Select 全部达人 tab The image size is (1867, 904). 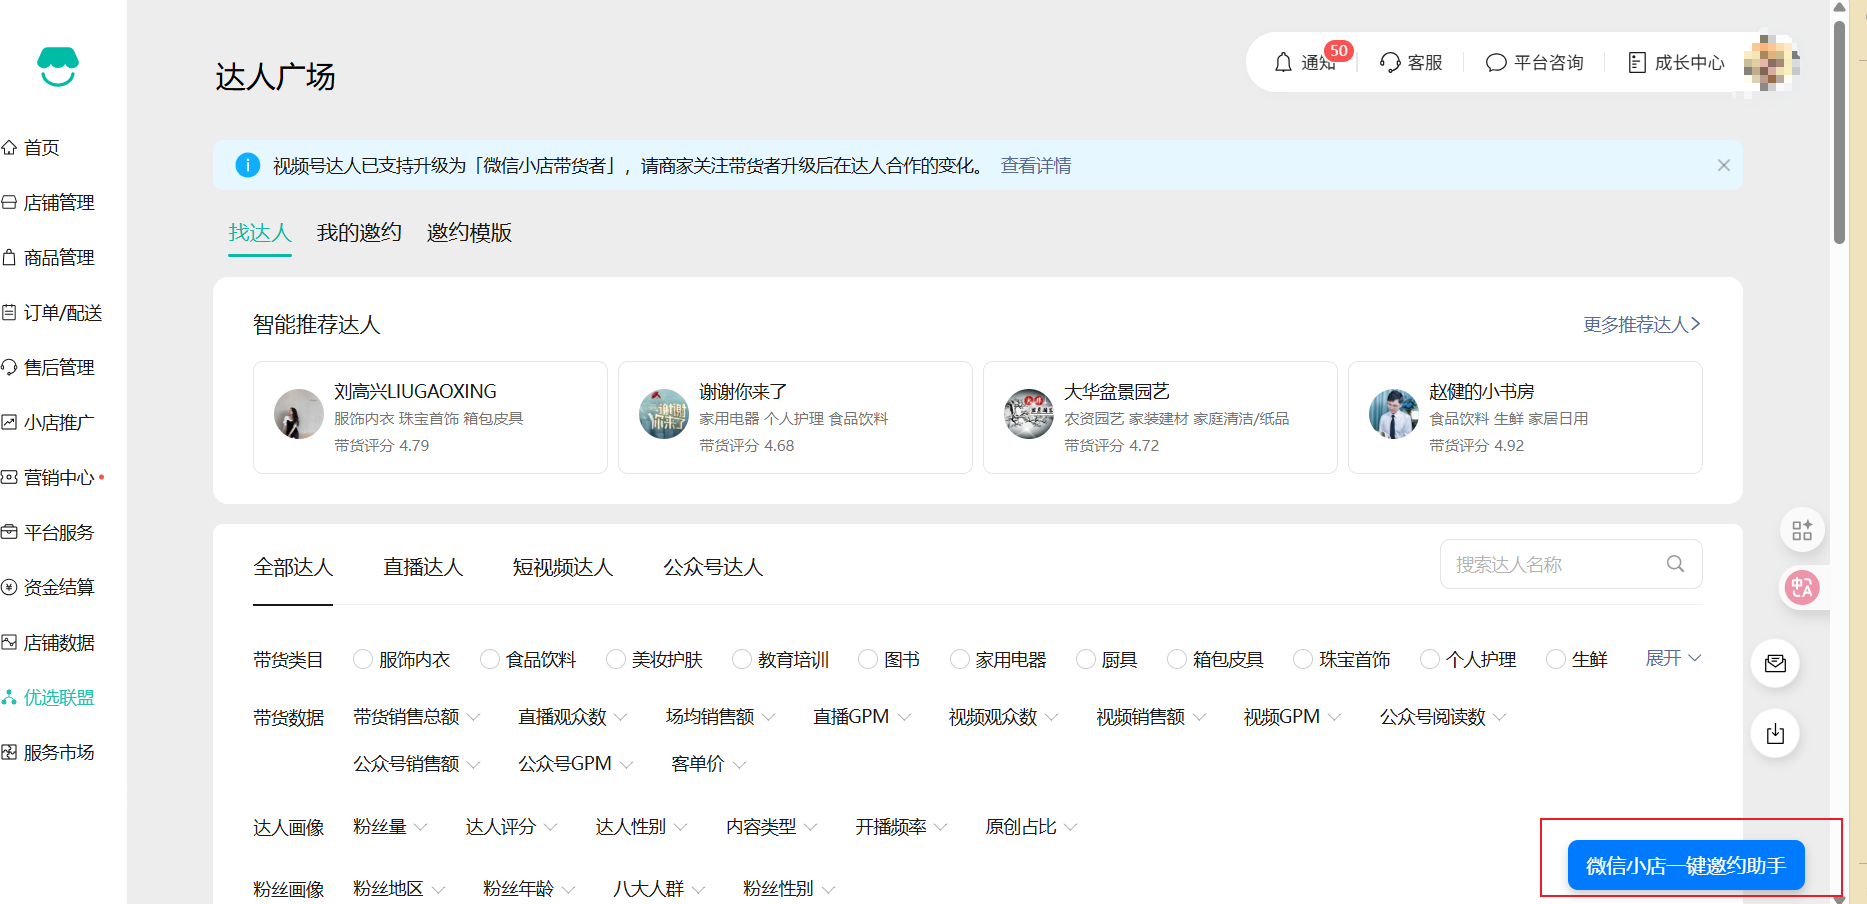point(293,568)
